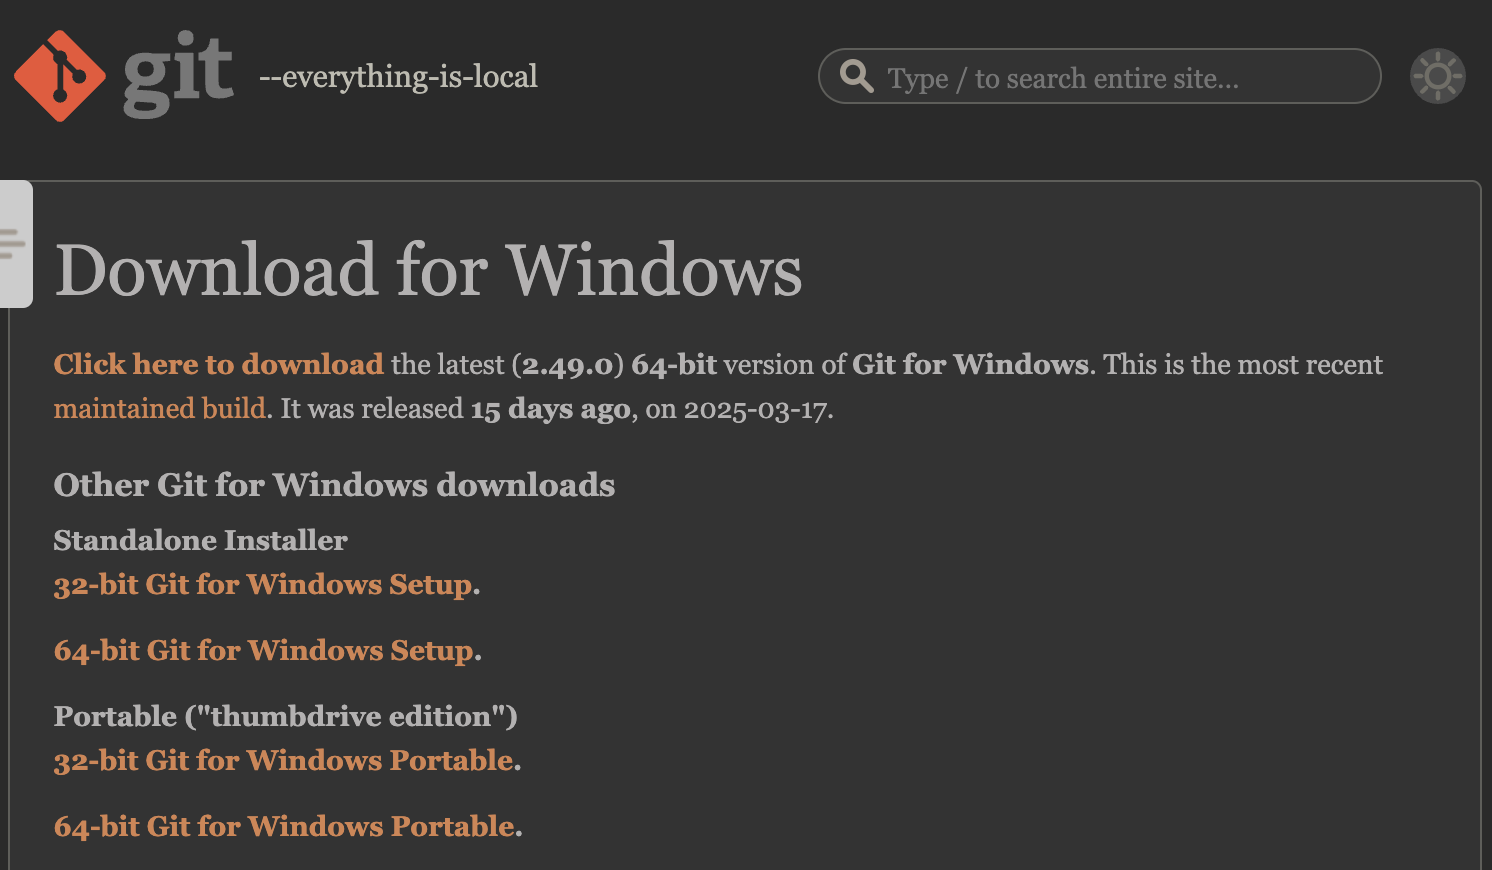Focus the site search input field
This screenshot has height=870, width=1492.
pyautogui.click(x=1100, y=76)
